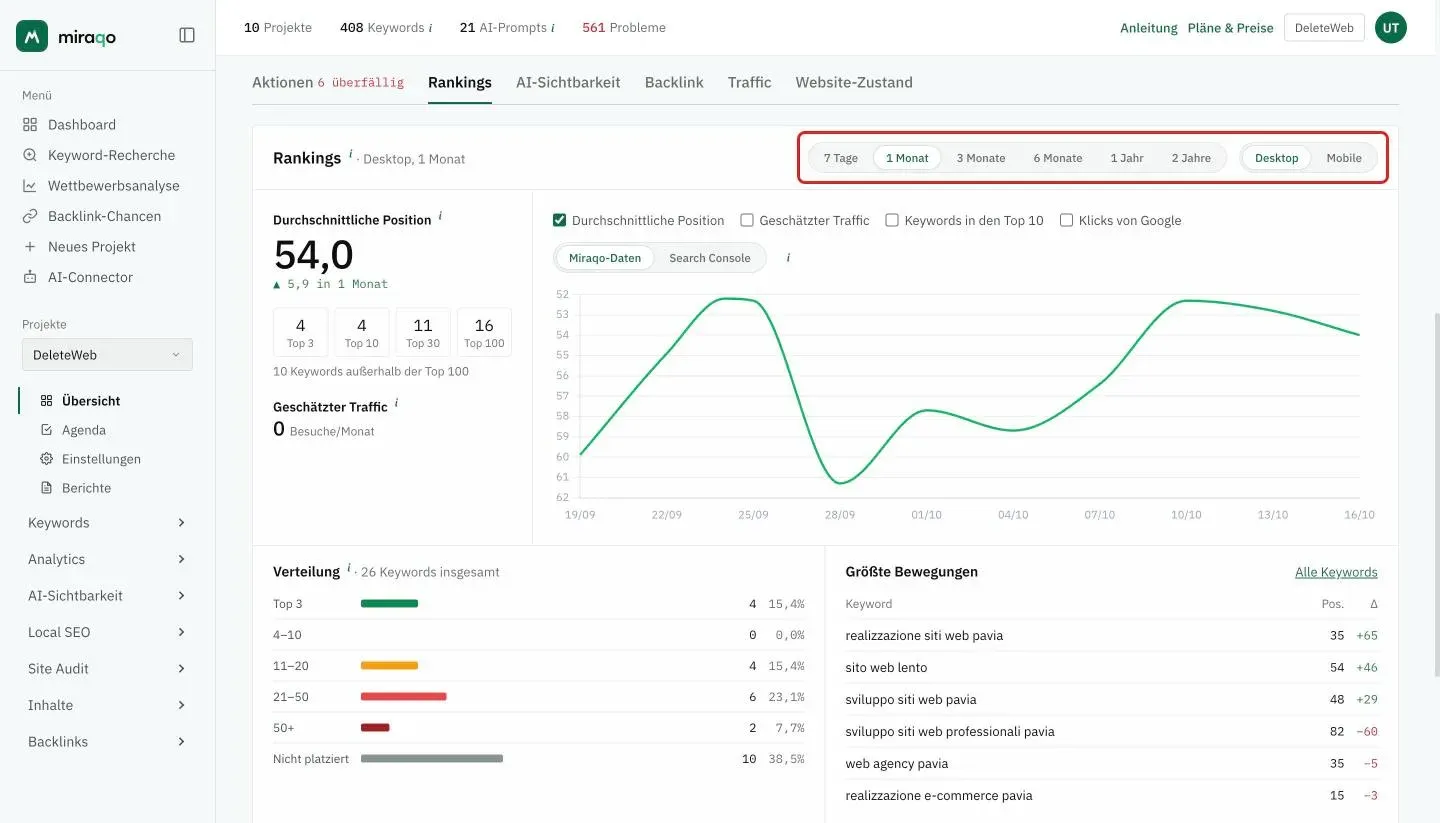
Task: Click the Berichte document icon
Action: [x=46, y=488]
